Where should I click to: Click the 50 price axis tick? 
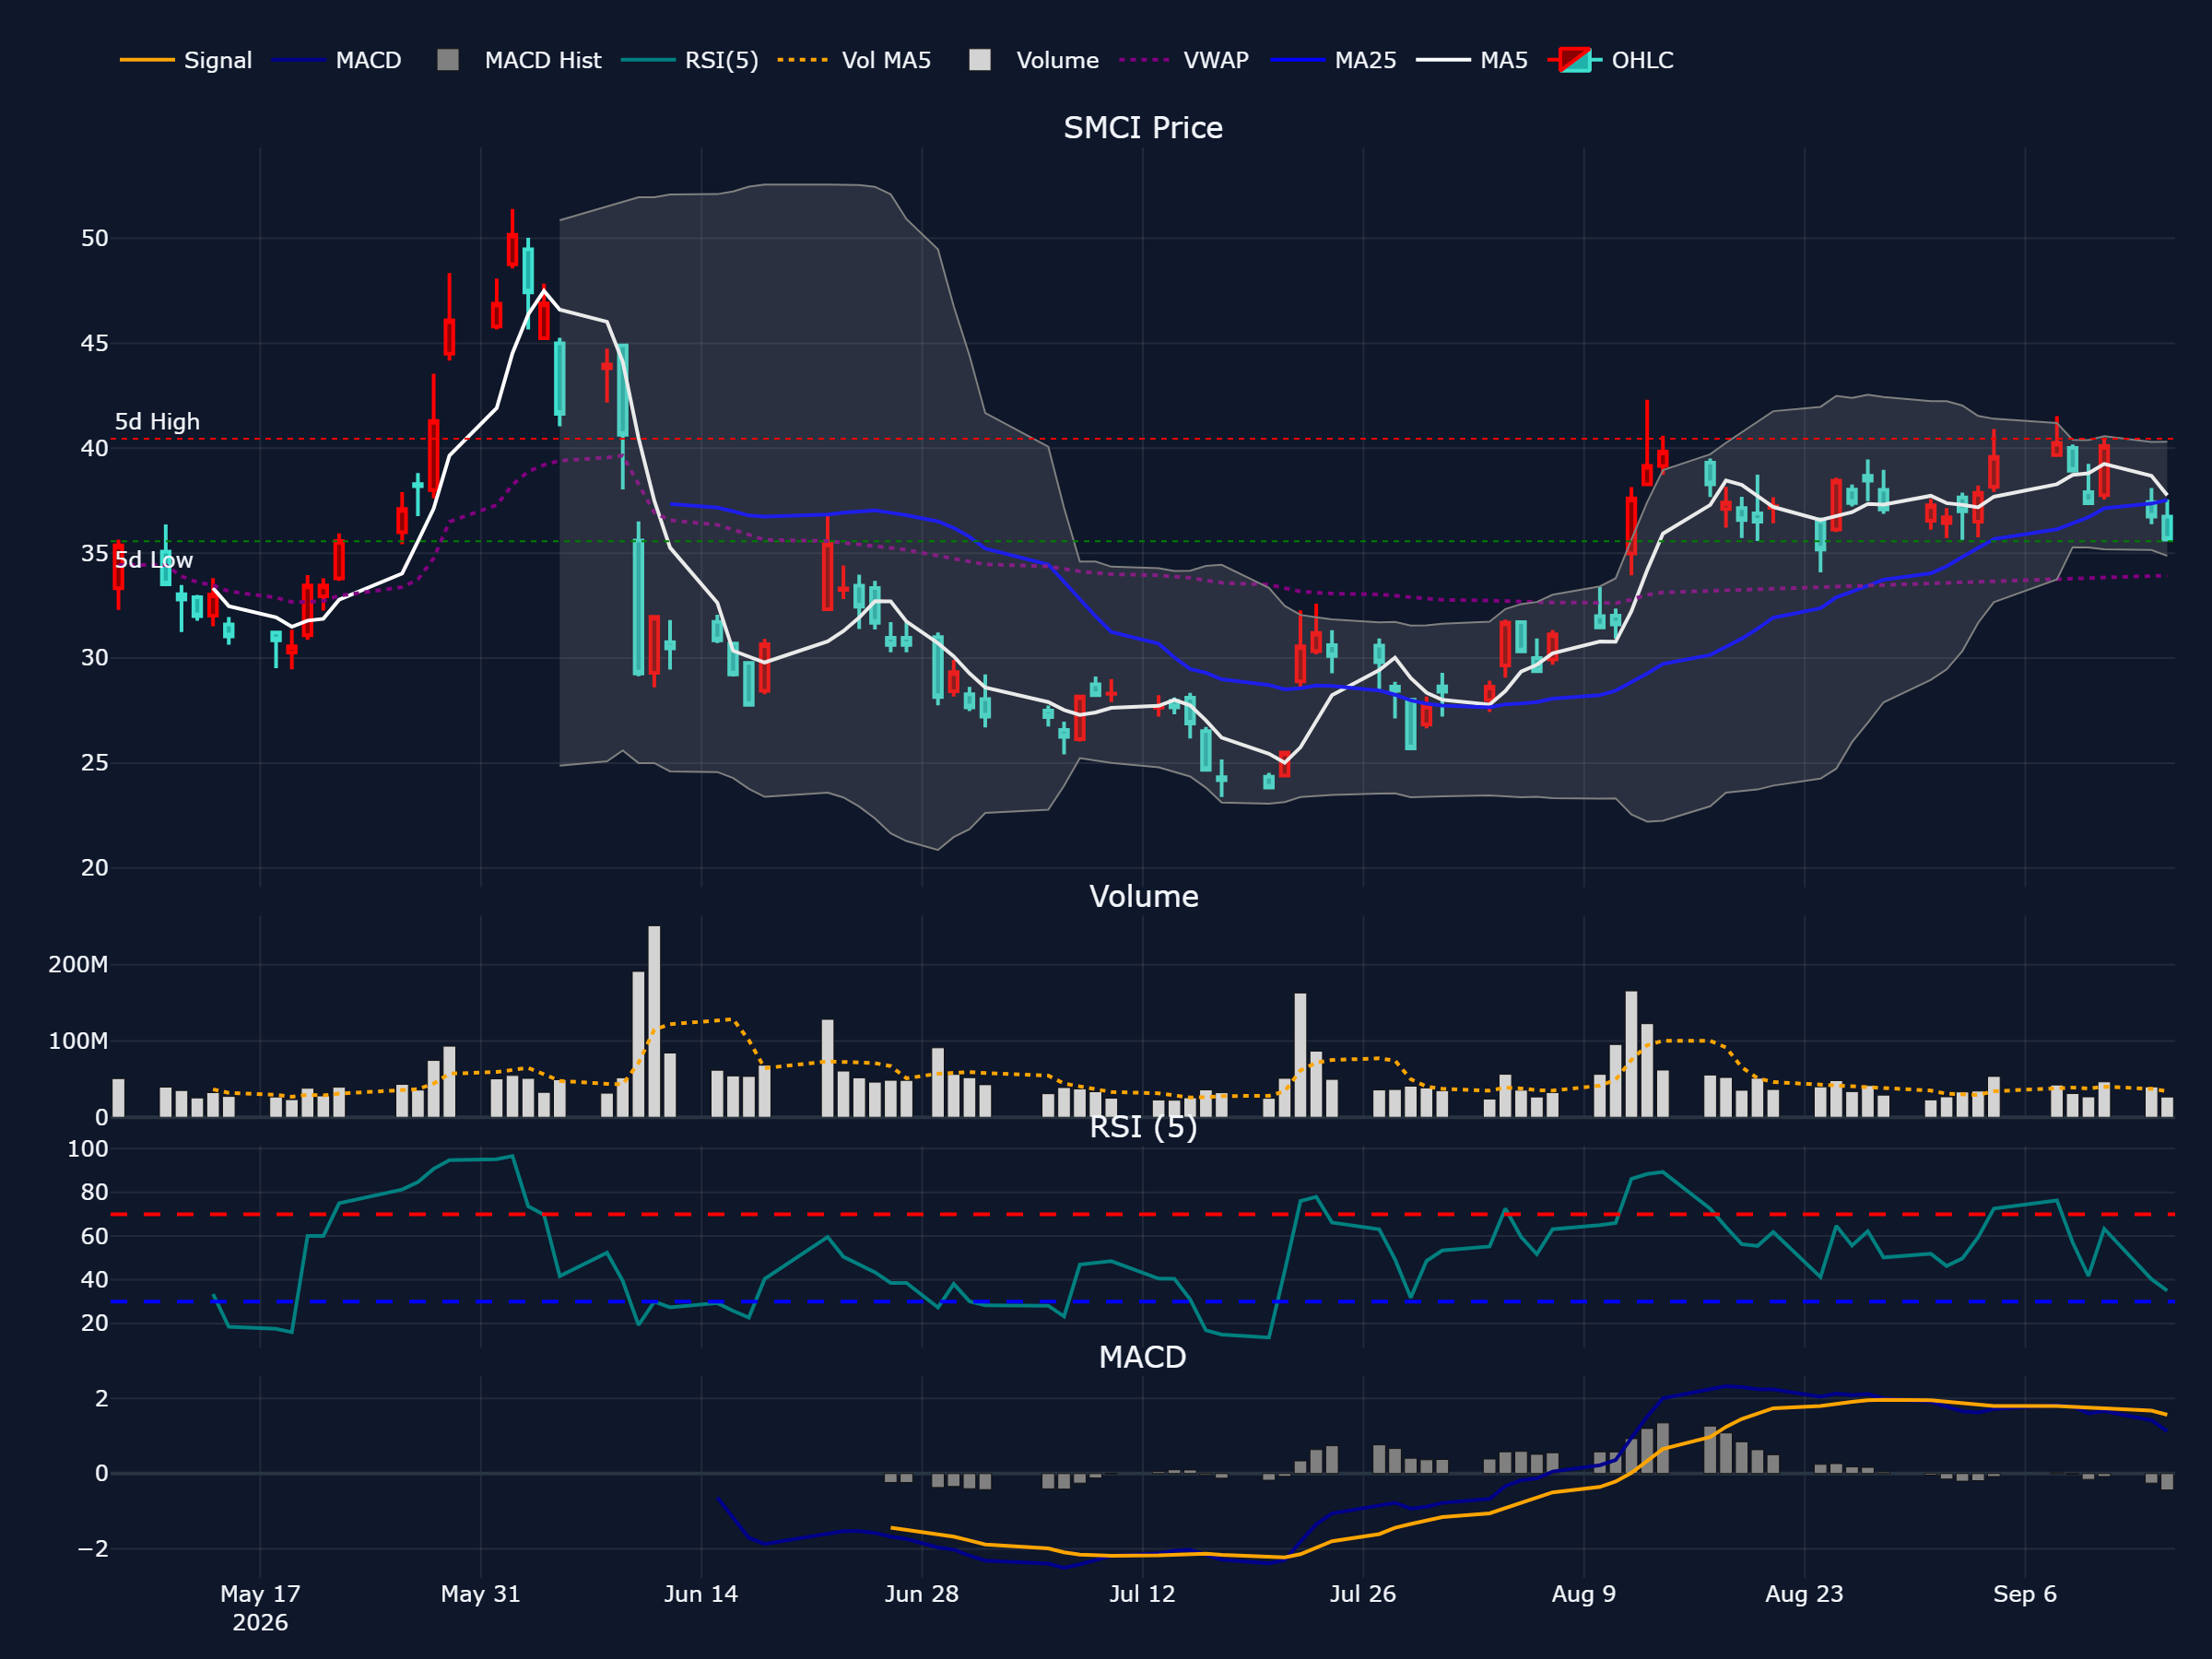95,238
